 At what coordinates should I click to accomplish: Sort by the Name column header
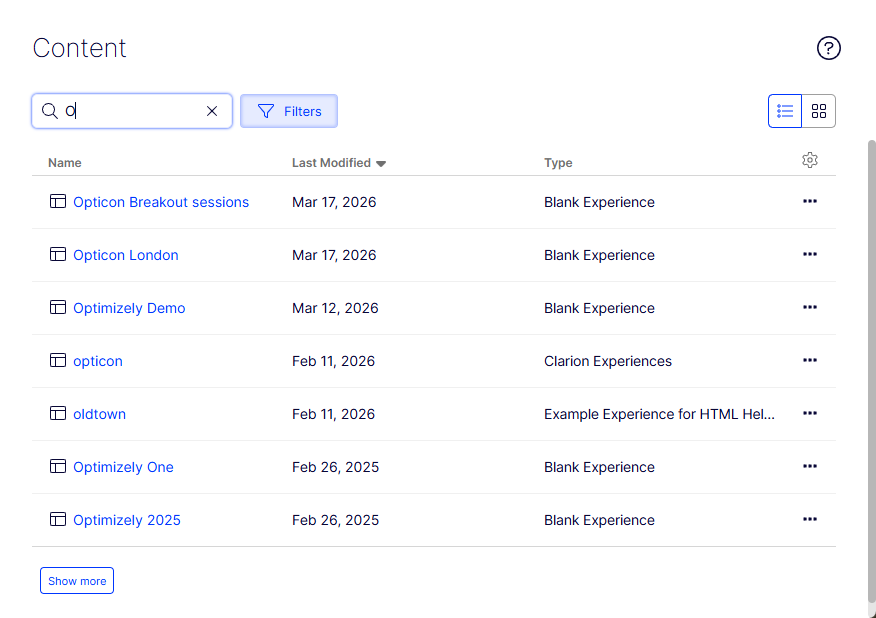(x=65, y=163)
